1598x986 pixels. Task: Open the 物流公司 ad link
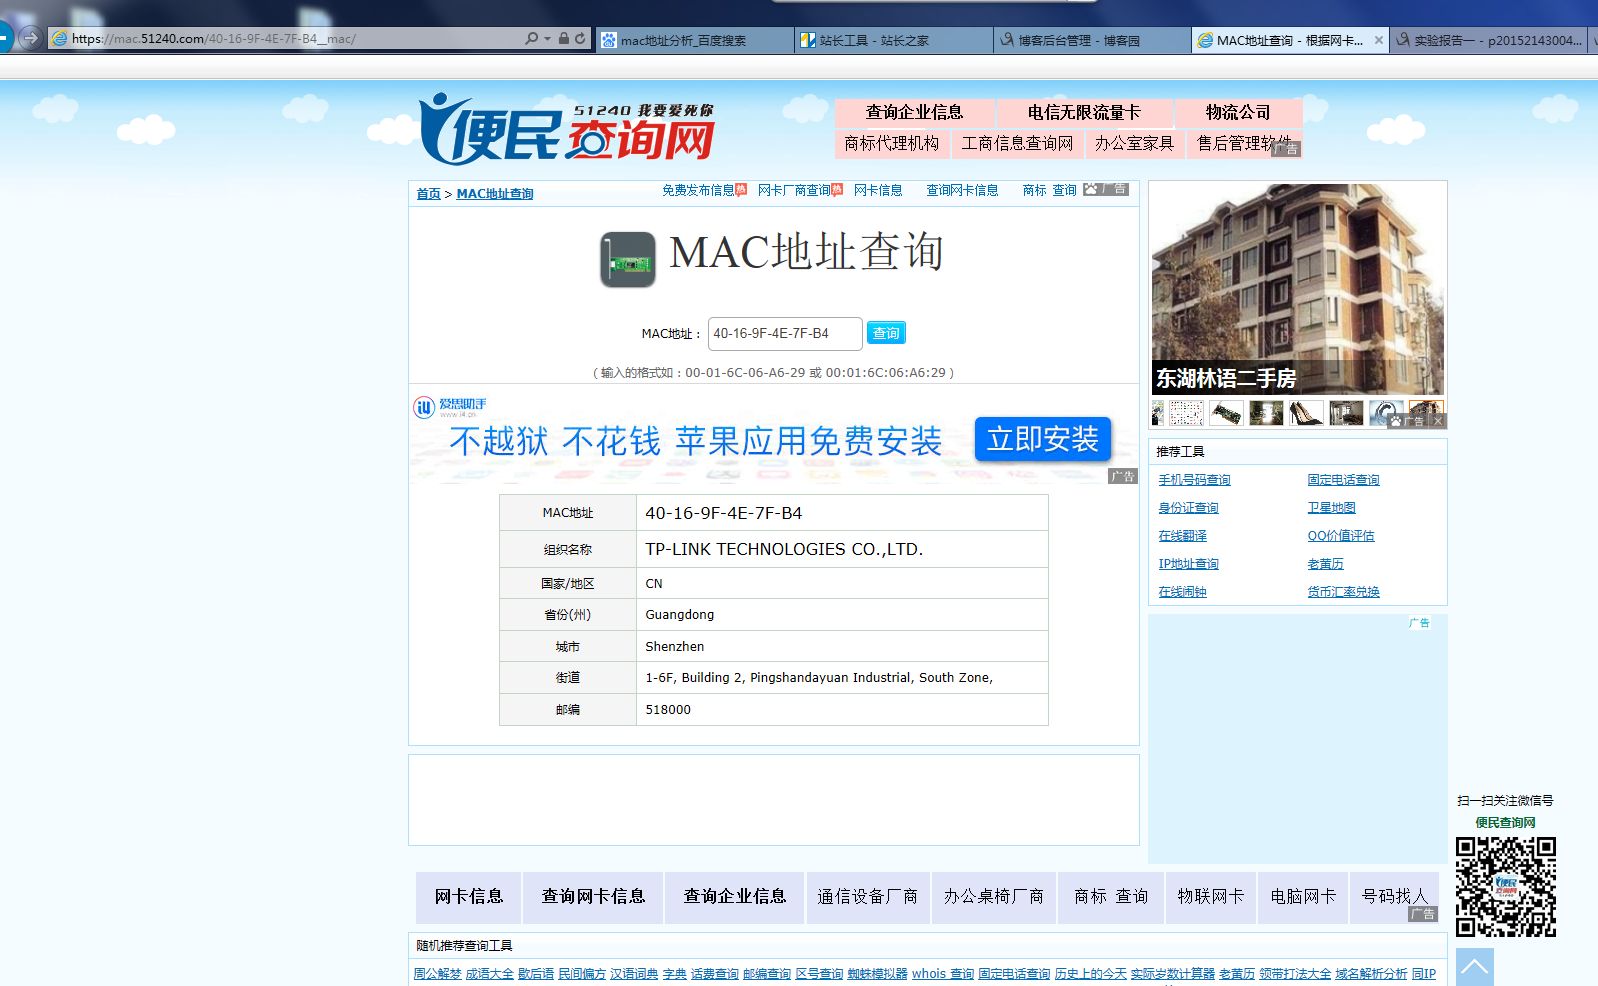(x=1238, y=112)
